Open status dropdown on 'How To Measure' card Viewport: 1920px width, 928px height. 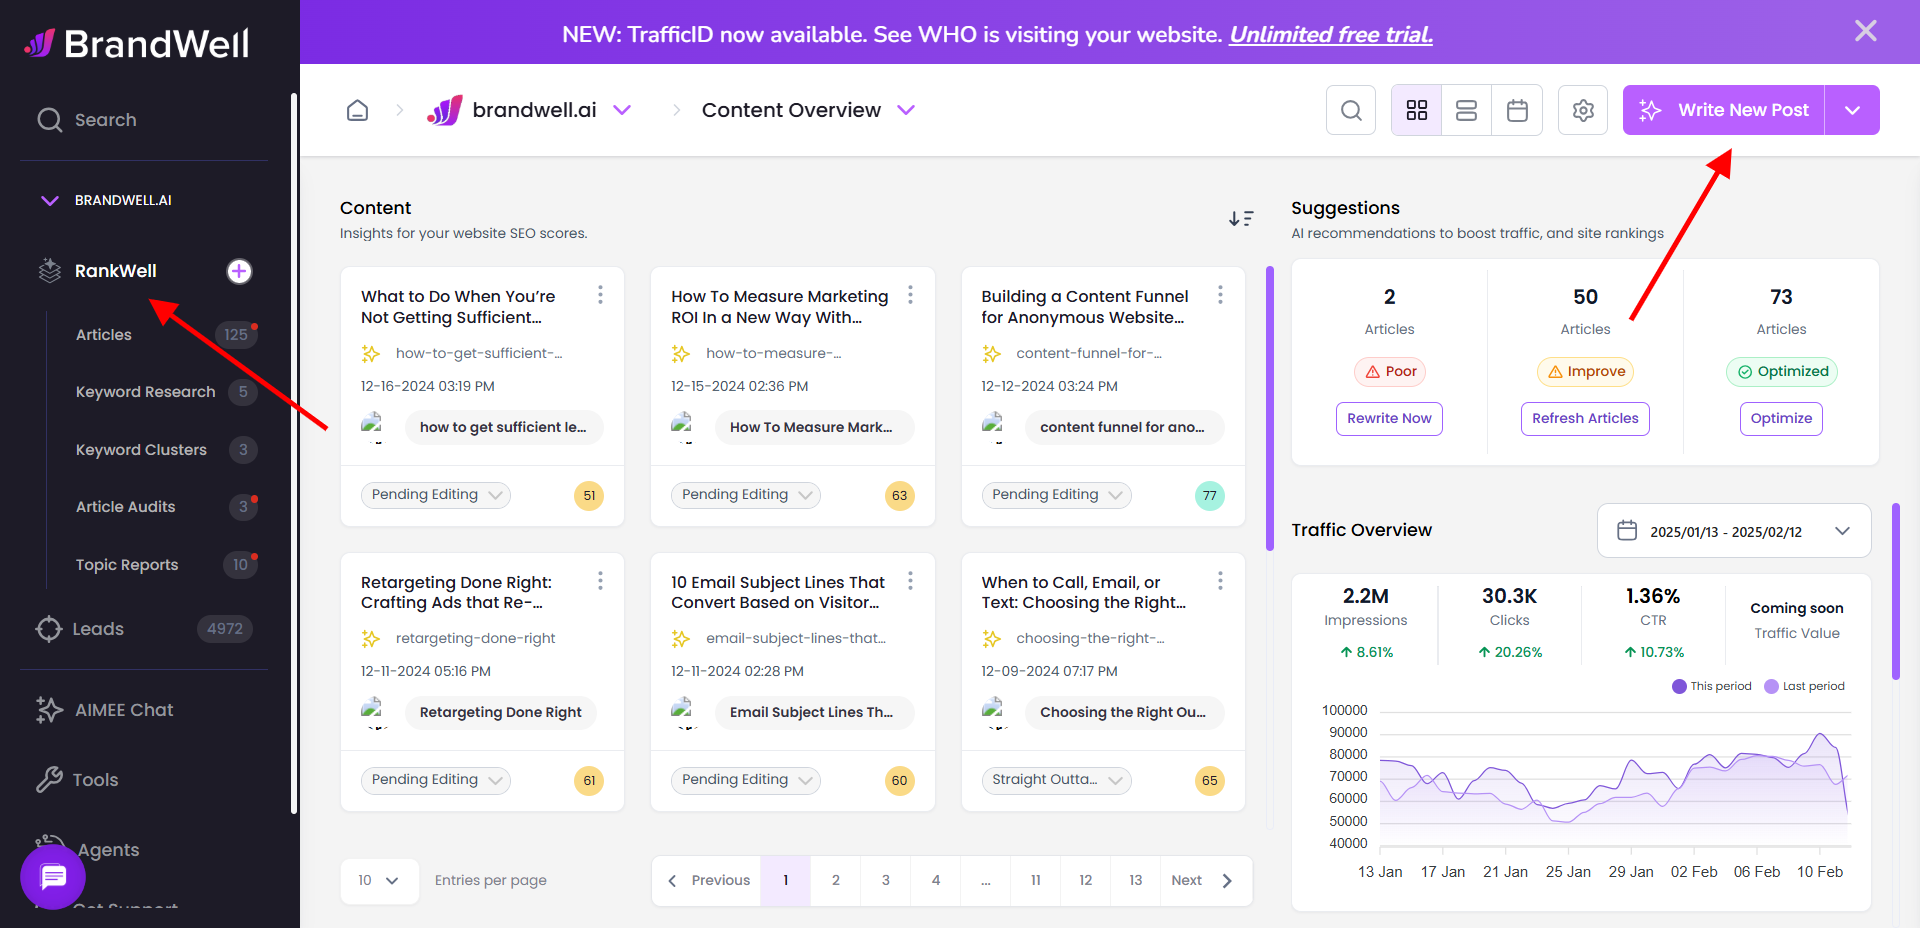coord(746,495)
